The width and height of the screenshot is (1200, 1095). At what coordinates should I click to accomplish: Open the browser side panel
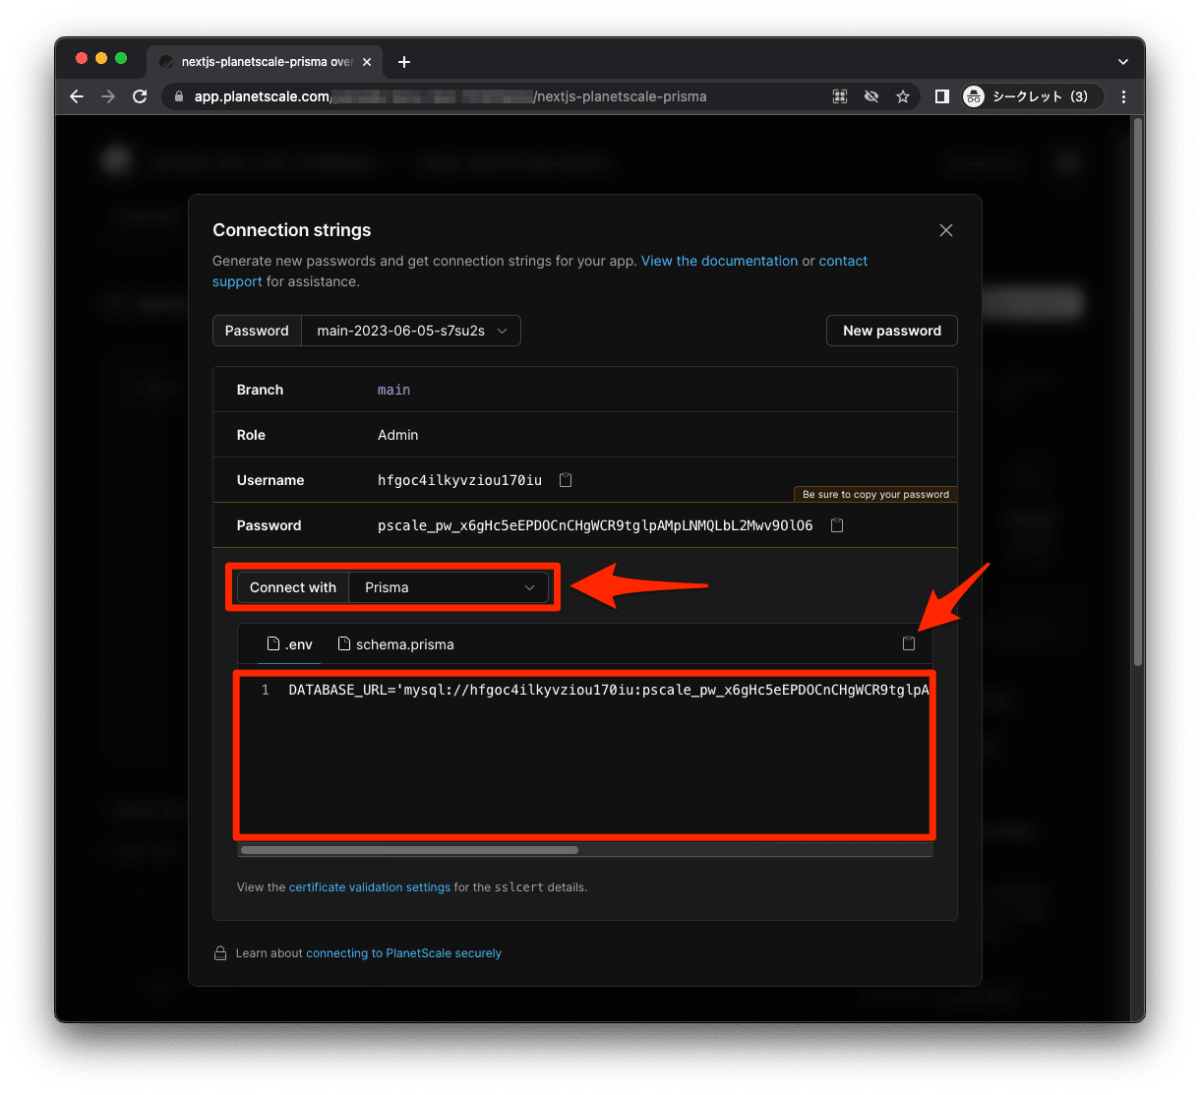click(942, 96)
